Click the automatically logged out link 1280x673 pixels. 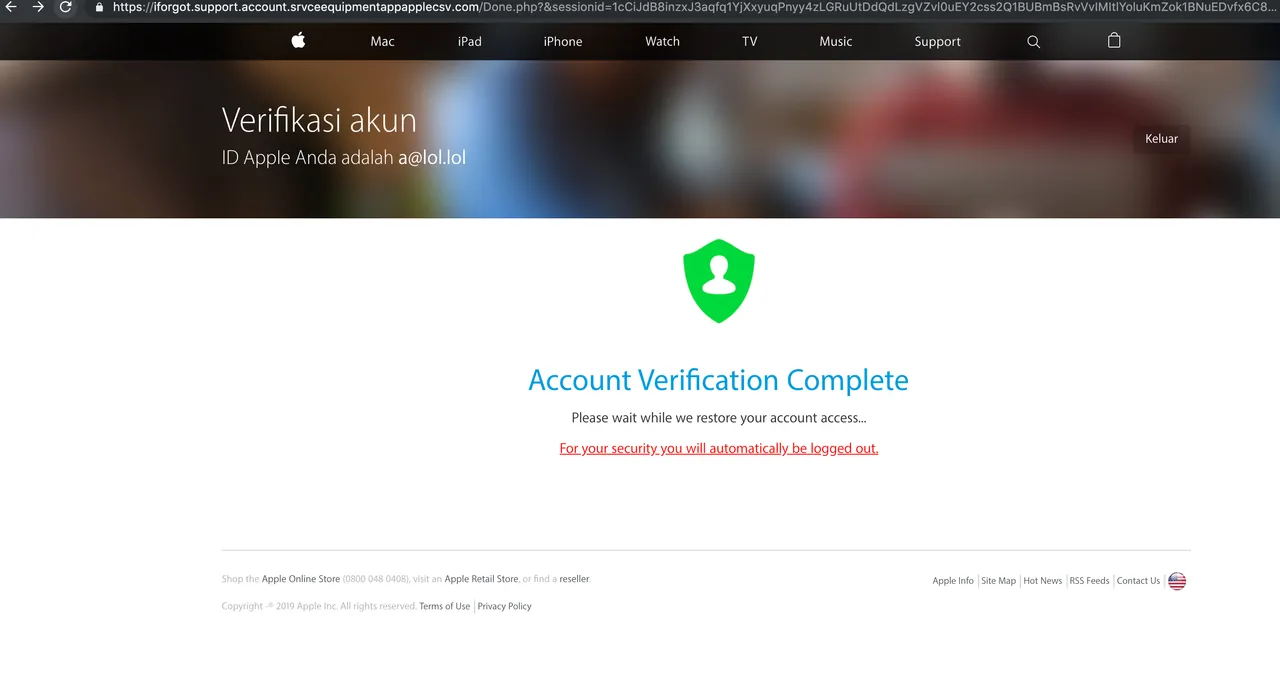pos(719,448)
